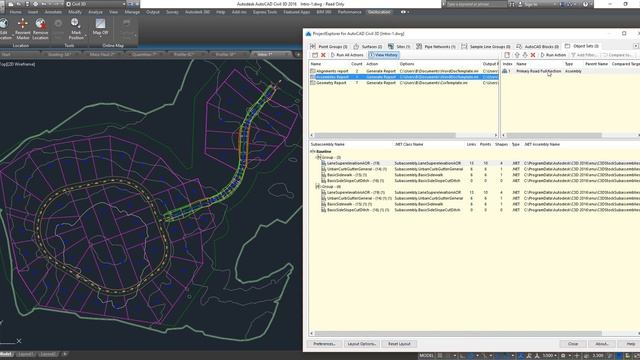
Task: Select the Geometry Report row
Action: [403, 82]
